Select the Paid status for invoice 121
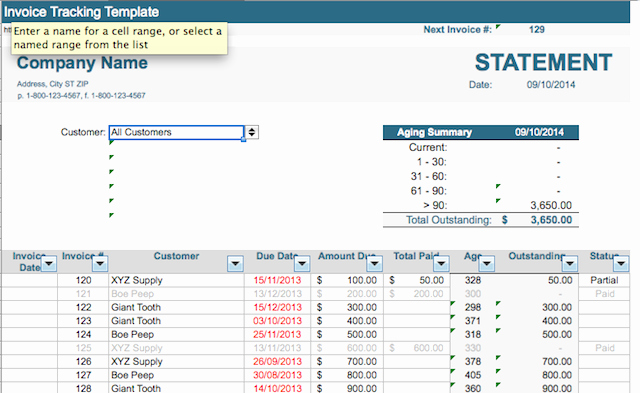Screen dimensions: 640x393 (x=604, y=294)
